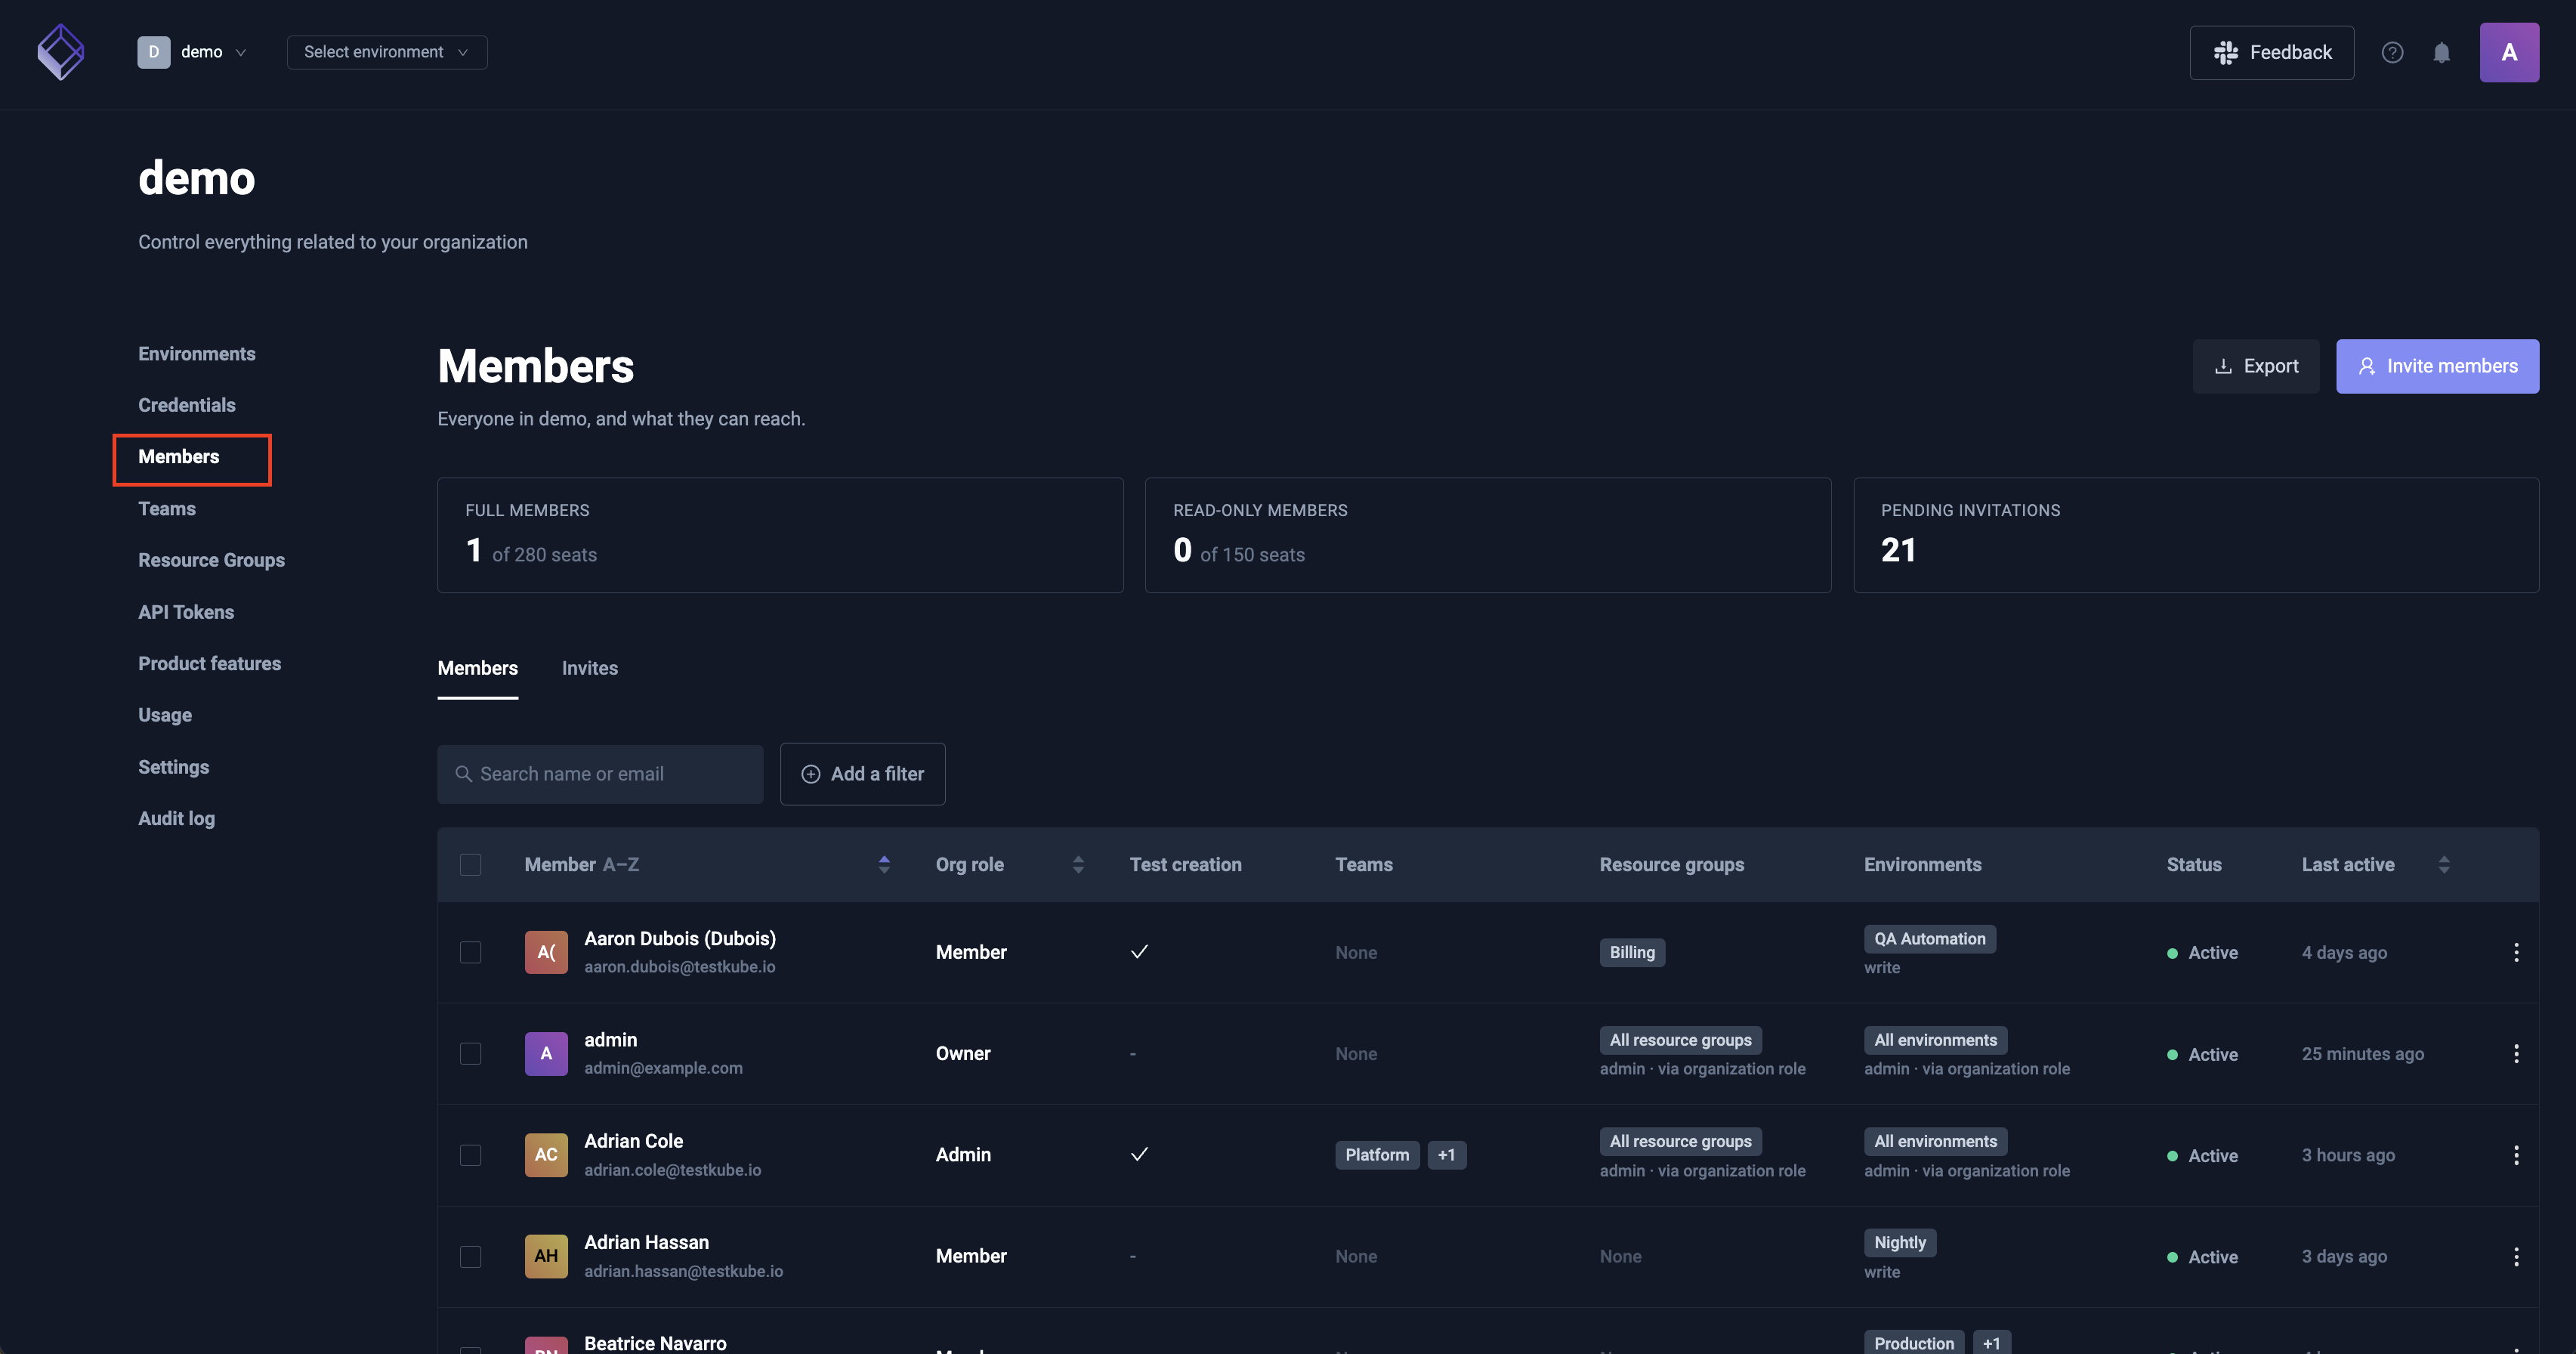
Task: Open the notifications bell icon
Action: [2441, 52]
